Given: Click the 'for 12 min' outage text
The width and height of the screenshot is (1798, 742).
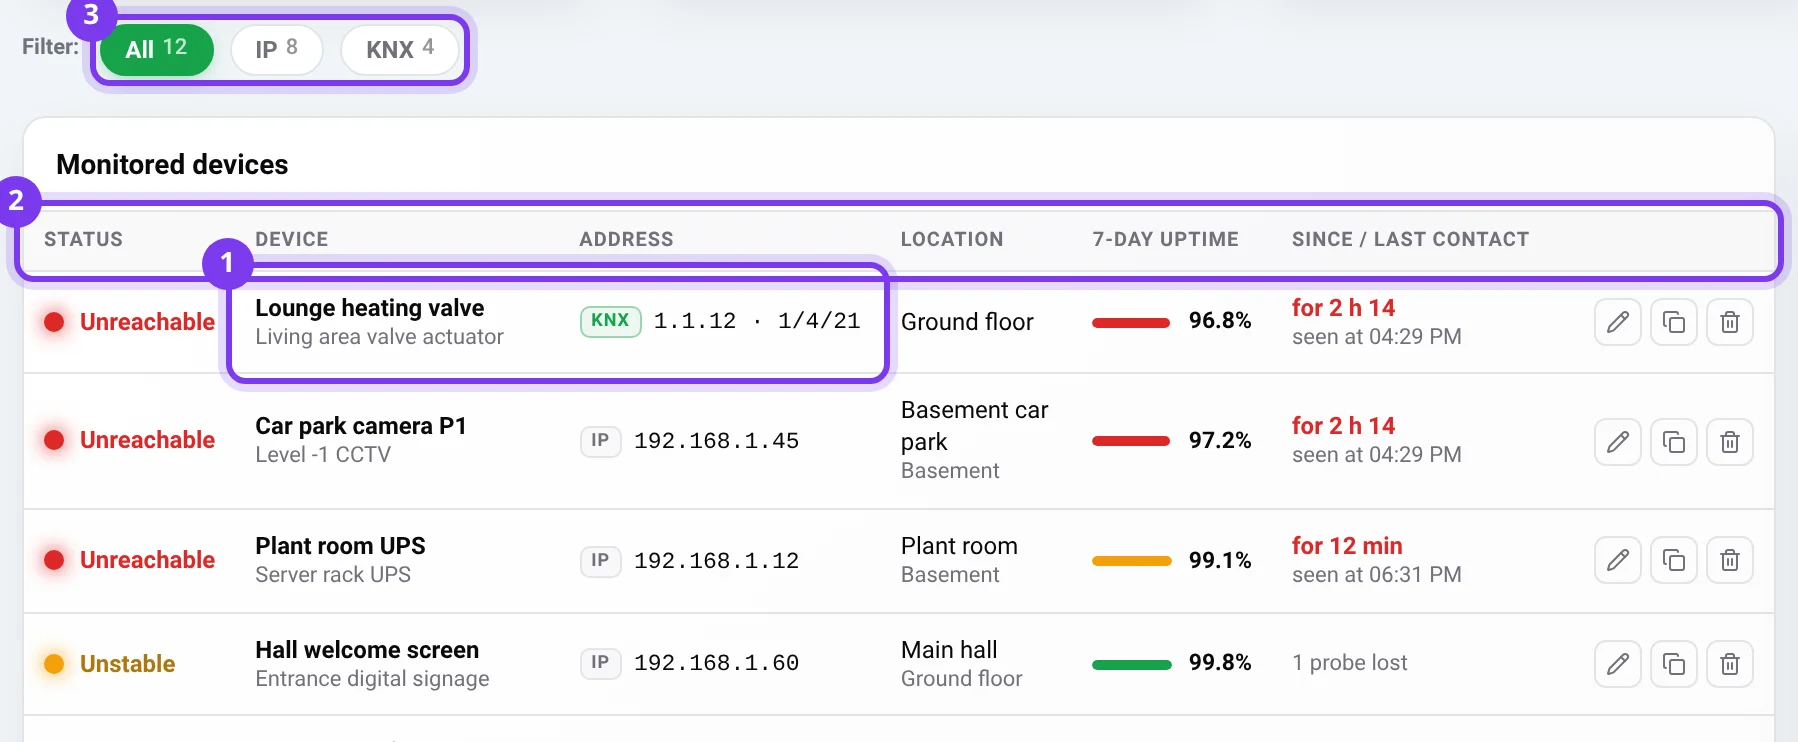Looking at the screenshot, I should tap(1347, 546).
